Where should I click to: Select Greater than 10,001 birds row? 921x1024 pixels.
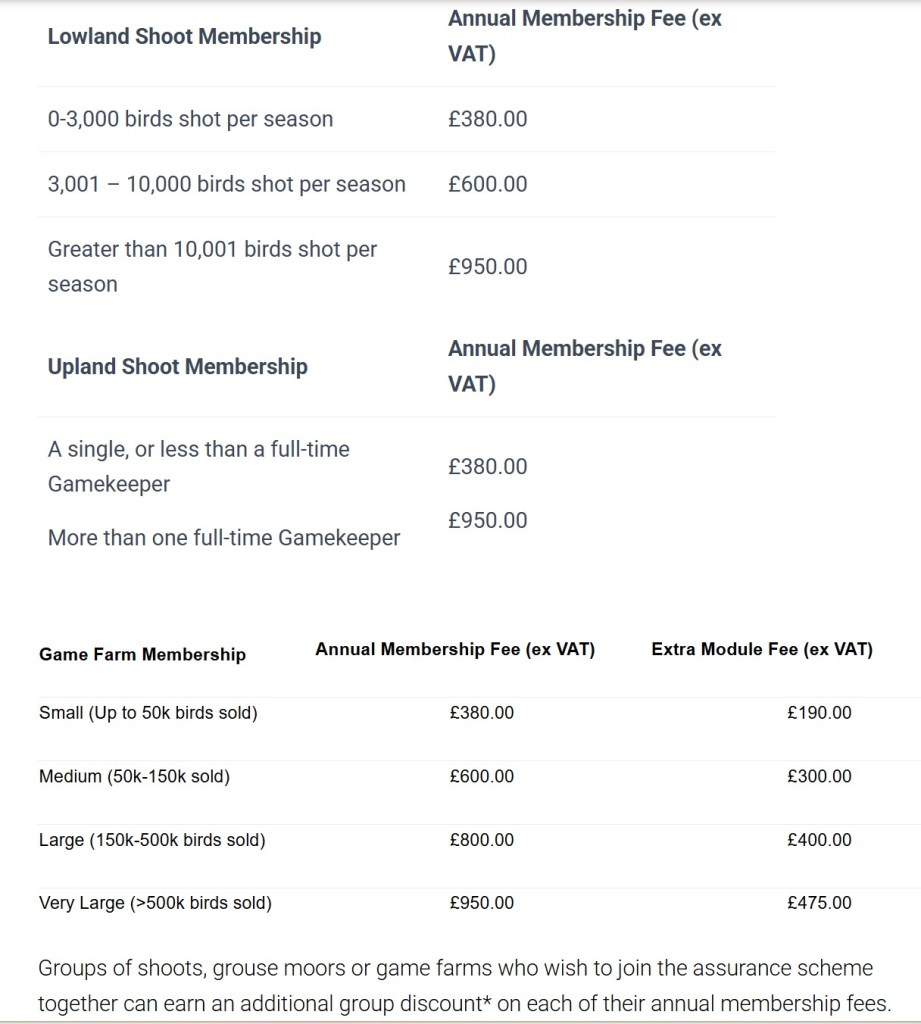[212, 266]
